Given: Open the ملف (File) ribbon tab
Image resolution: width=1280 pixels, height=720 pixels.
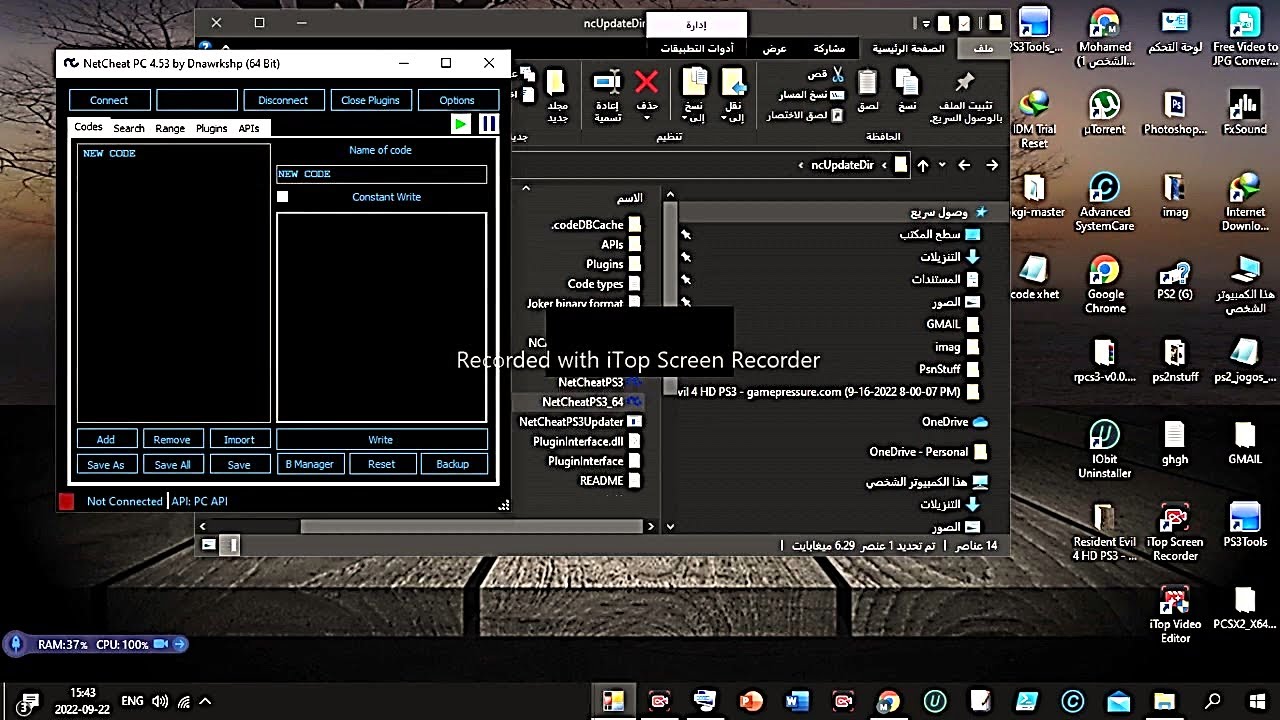Looking at the screenshot, I should point(984,48).
